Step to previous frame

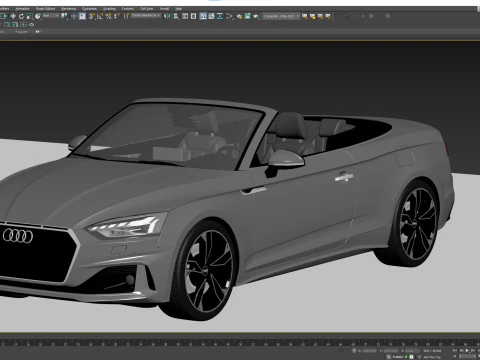[x=461, y=351]
